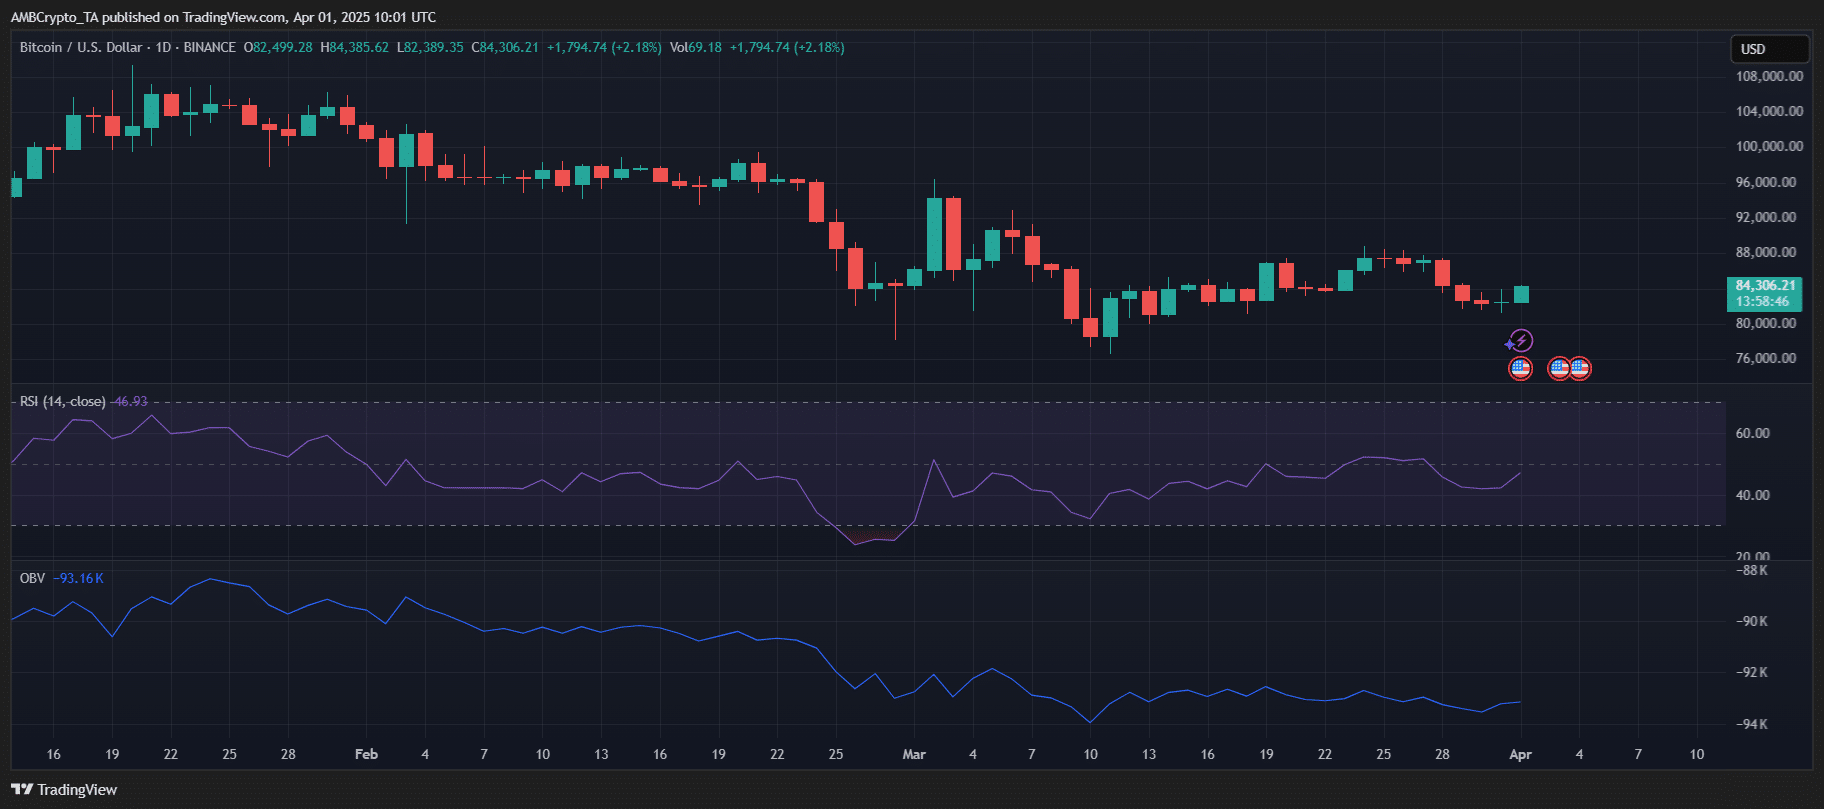Click the leftmost US flag economic event icon
The width and height of the screenshot is (1824, 809).
1520,369
